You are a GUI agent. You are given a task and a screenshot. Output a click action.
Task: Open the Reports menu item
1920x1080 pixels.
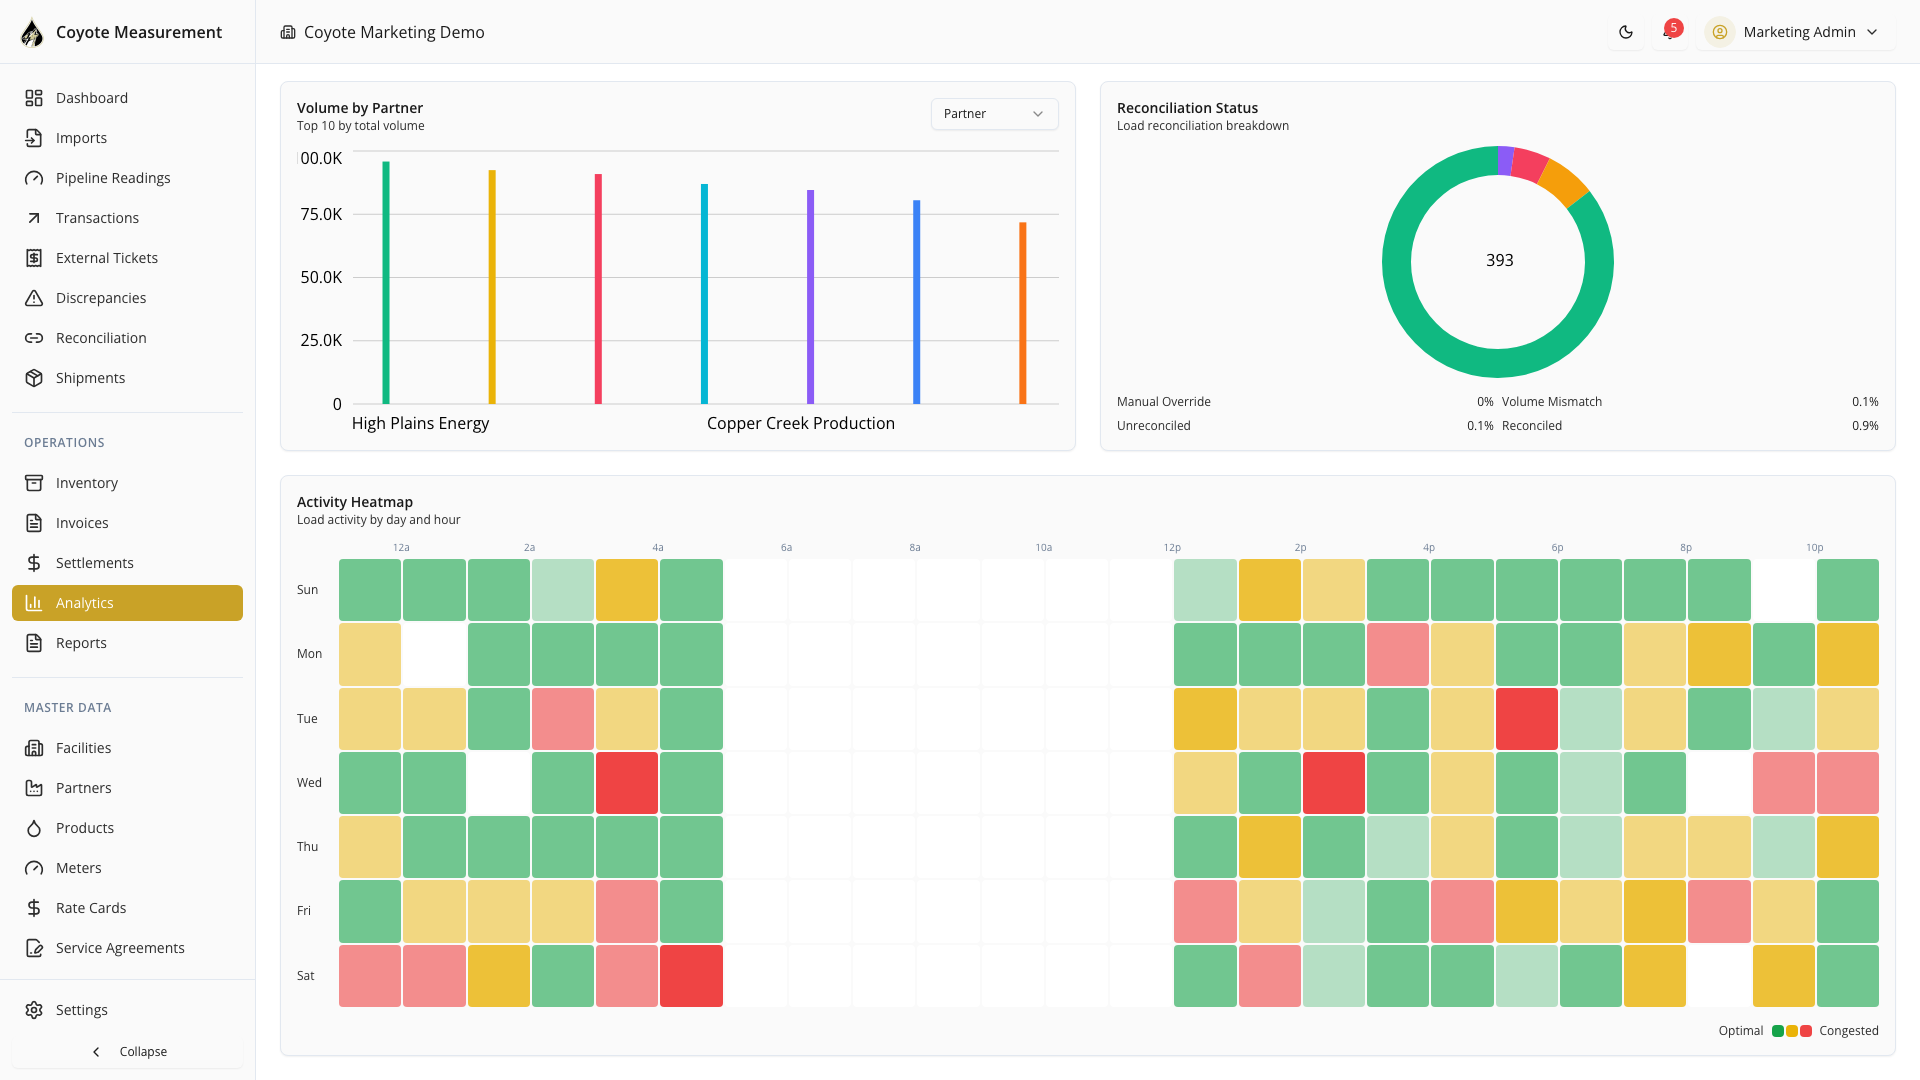(x=81, y=643)
